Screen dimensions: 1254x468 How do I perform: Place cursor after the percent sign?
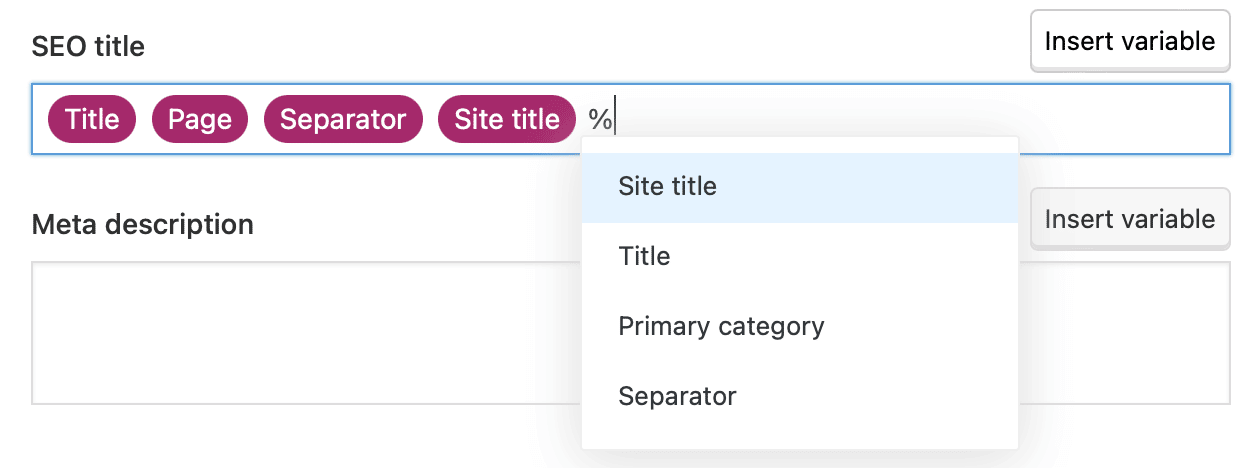coord(616,120)
